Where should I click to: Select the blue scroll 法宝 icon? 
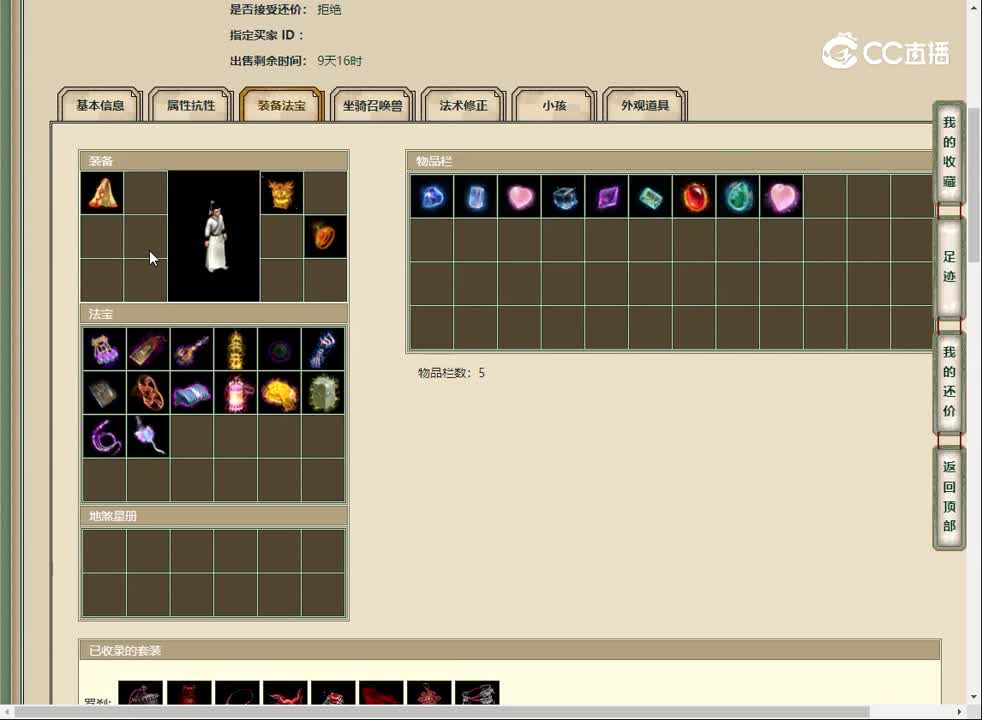coord(192,393)
